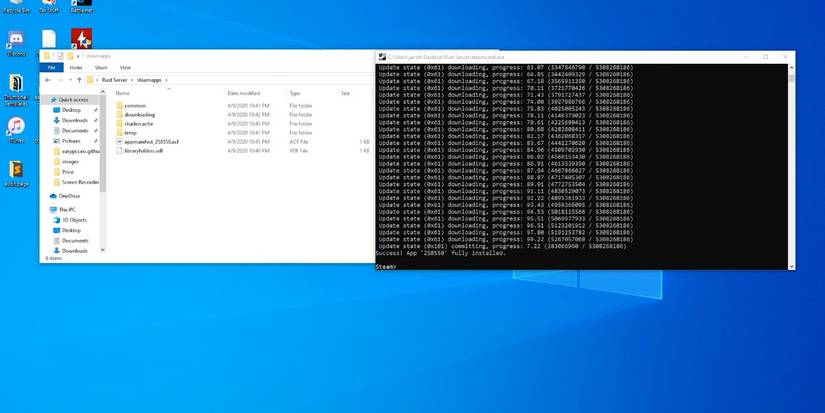
Task: Open the View ribbon tab
Action: tap(125, 68)
